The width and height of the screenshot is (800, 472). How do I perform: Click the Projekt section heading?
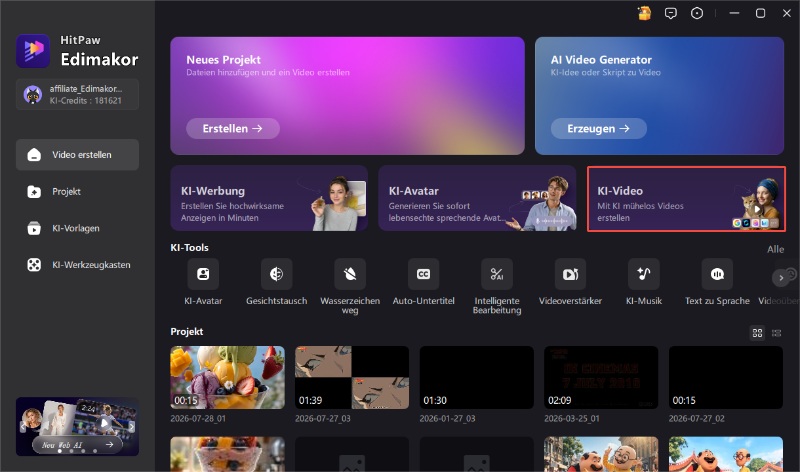click(x=187, y=332)
